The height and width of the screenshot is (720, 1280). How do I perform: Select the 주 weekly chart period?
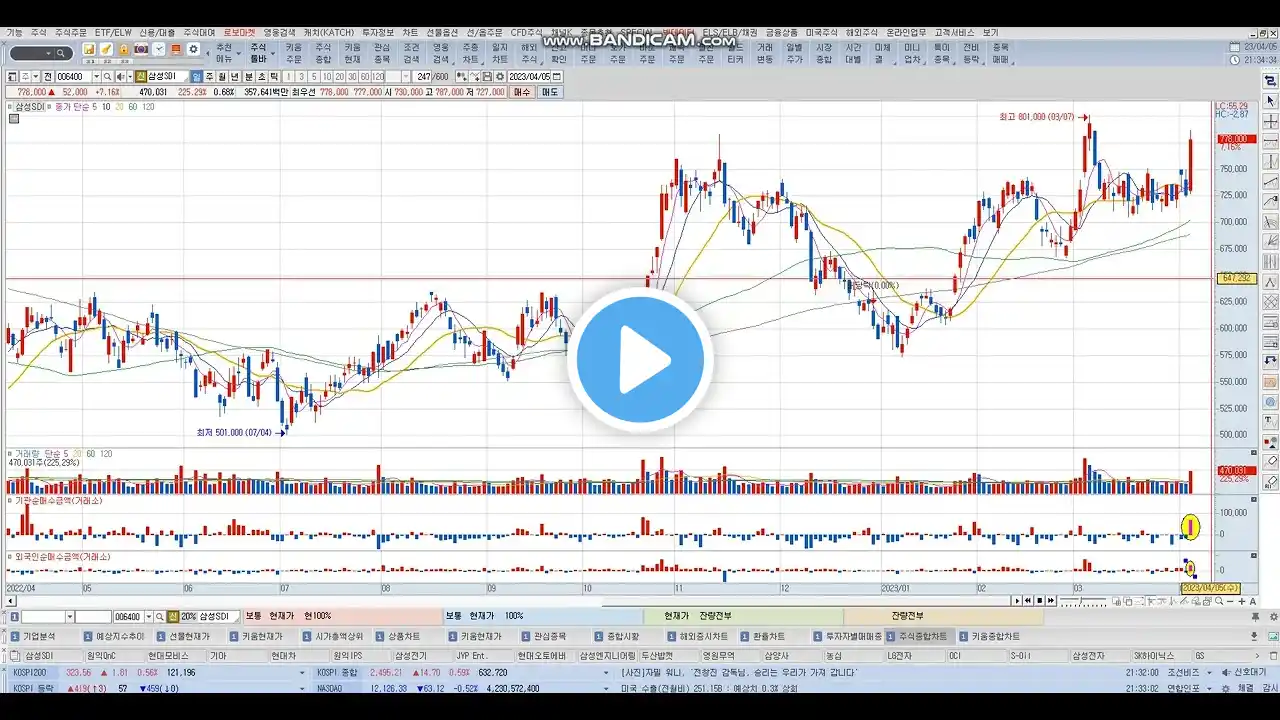209,77
